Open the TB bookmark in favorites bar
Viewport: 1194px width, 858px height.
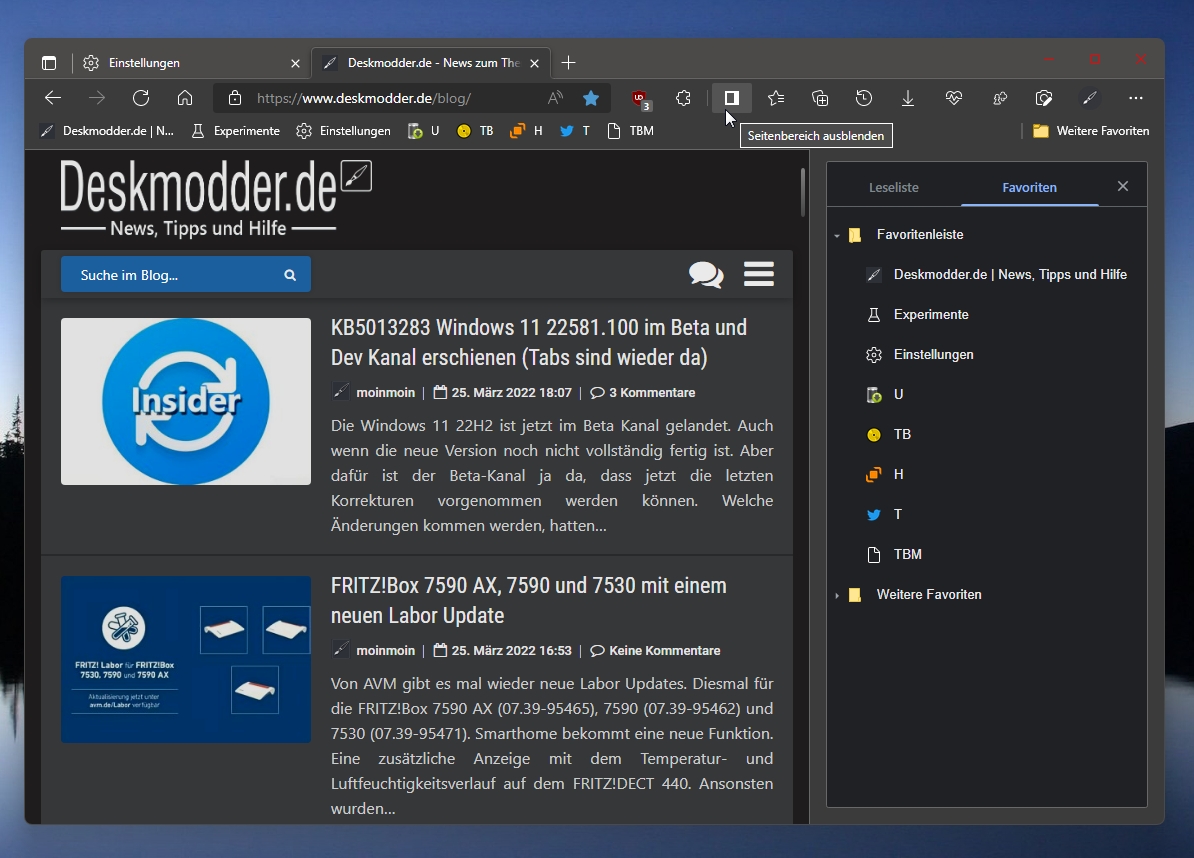pos(475,131)
